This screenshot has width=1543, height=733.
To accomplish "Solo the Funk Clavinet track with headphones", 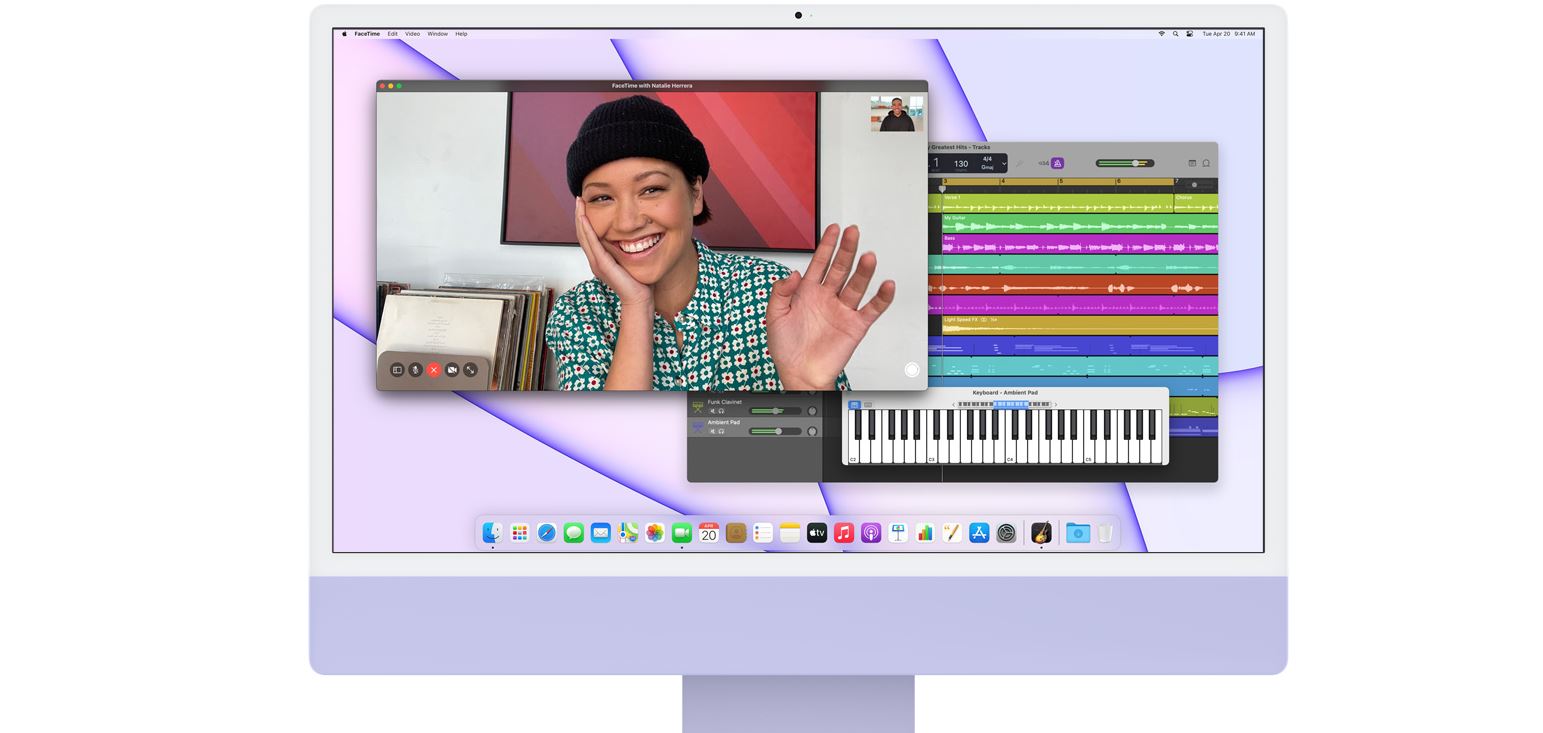I will [721, 411].
